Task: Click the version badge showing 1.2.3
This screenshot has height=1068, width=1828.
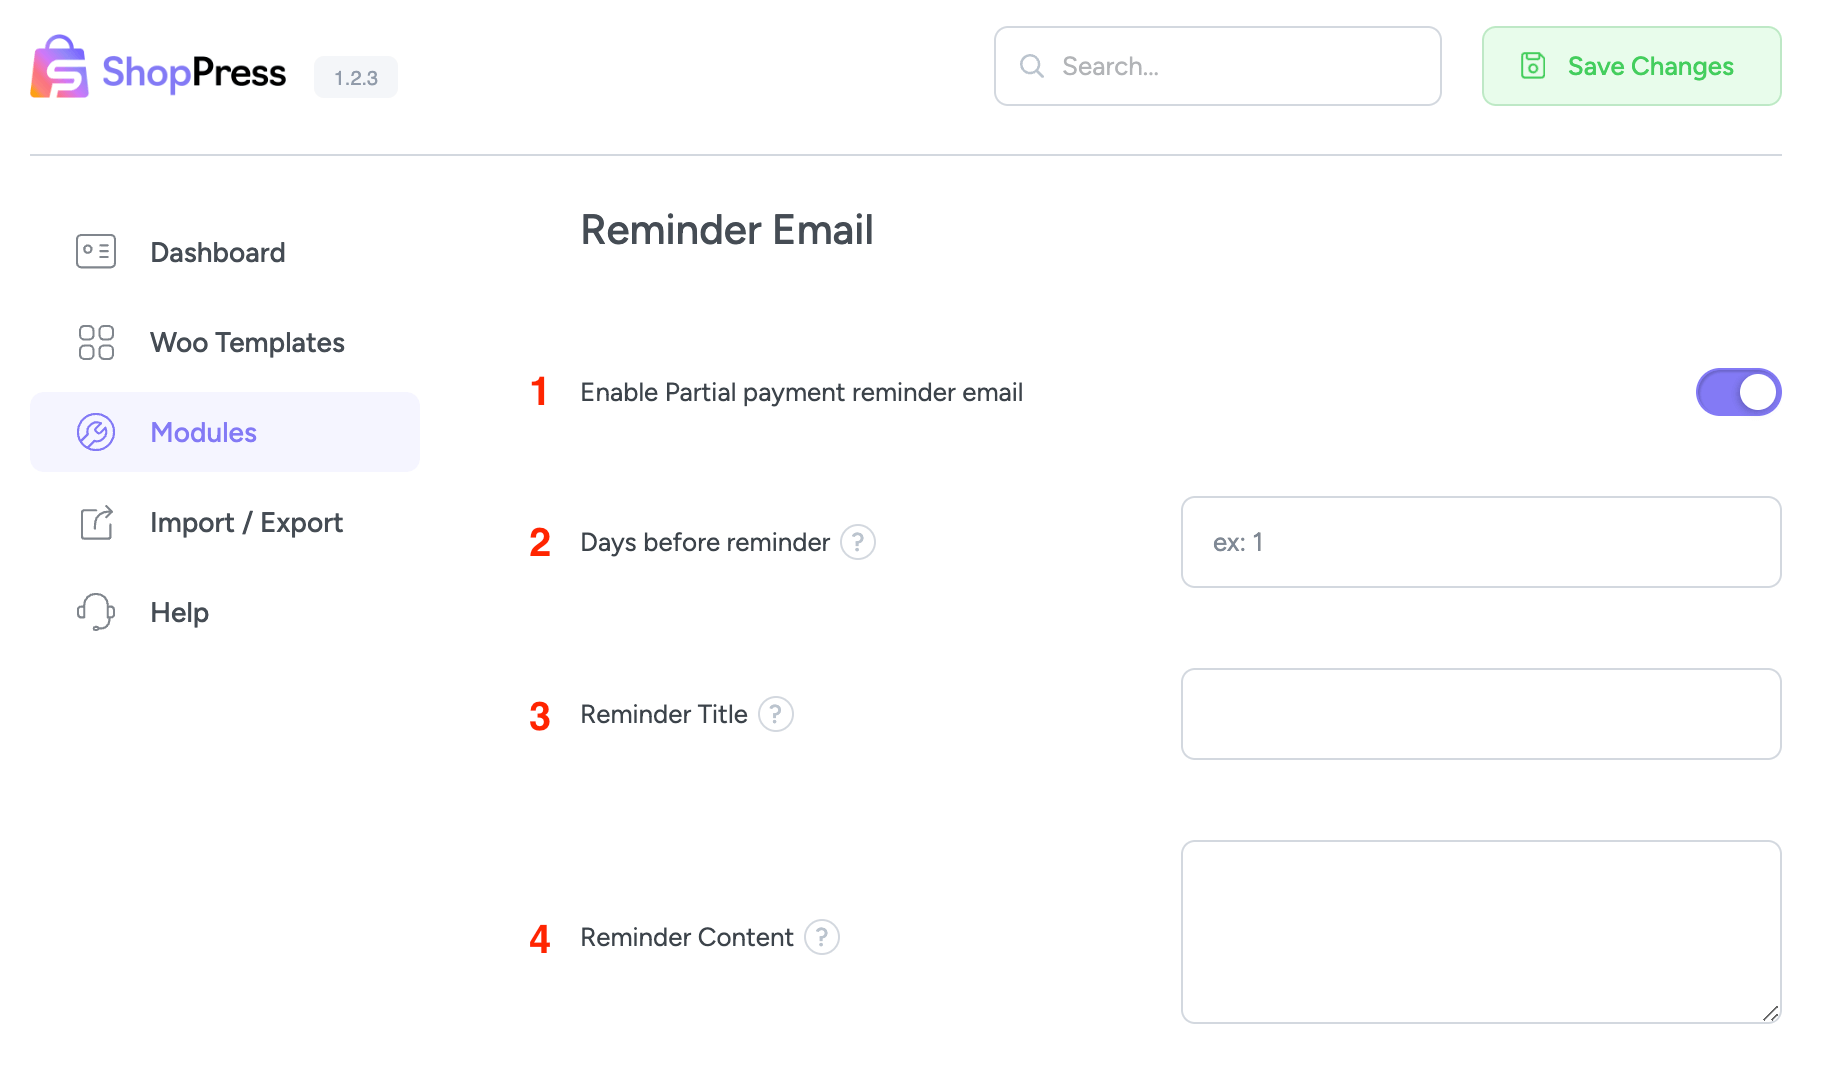Action: tap(356, 75)
